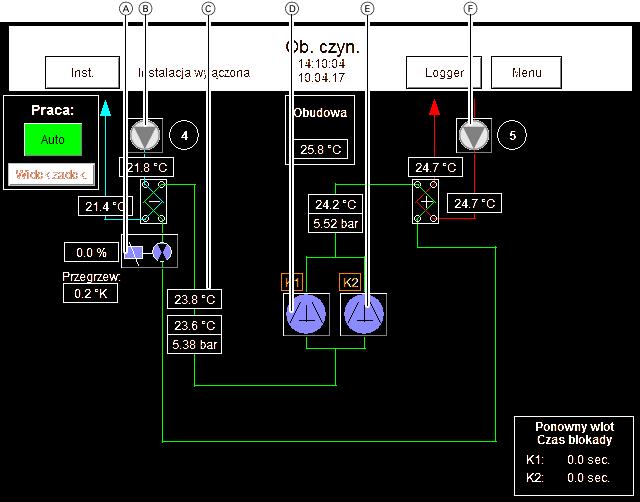This screenshot has width=640, height=502.
Task: Click the circled number 4 indicator
Action: pos(184,135)
